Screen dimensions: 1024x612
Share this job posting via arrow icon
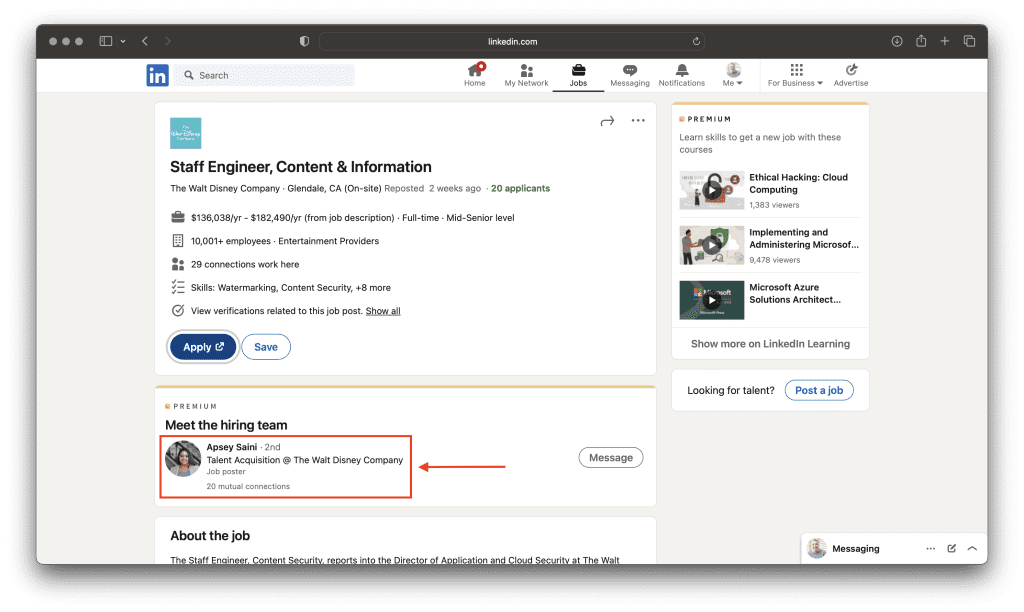tap(607, 121)
